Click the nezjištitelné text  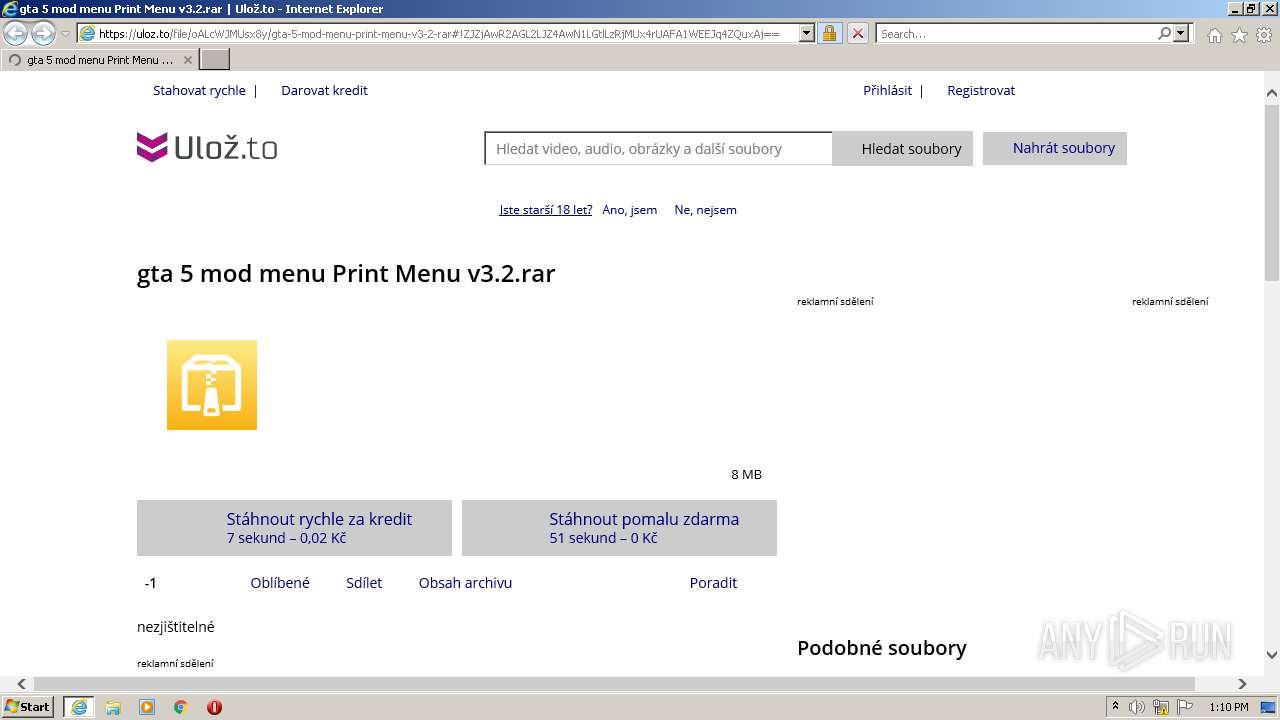[176, 627]
